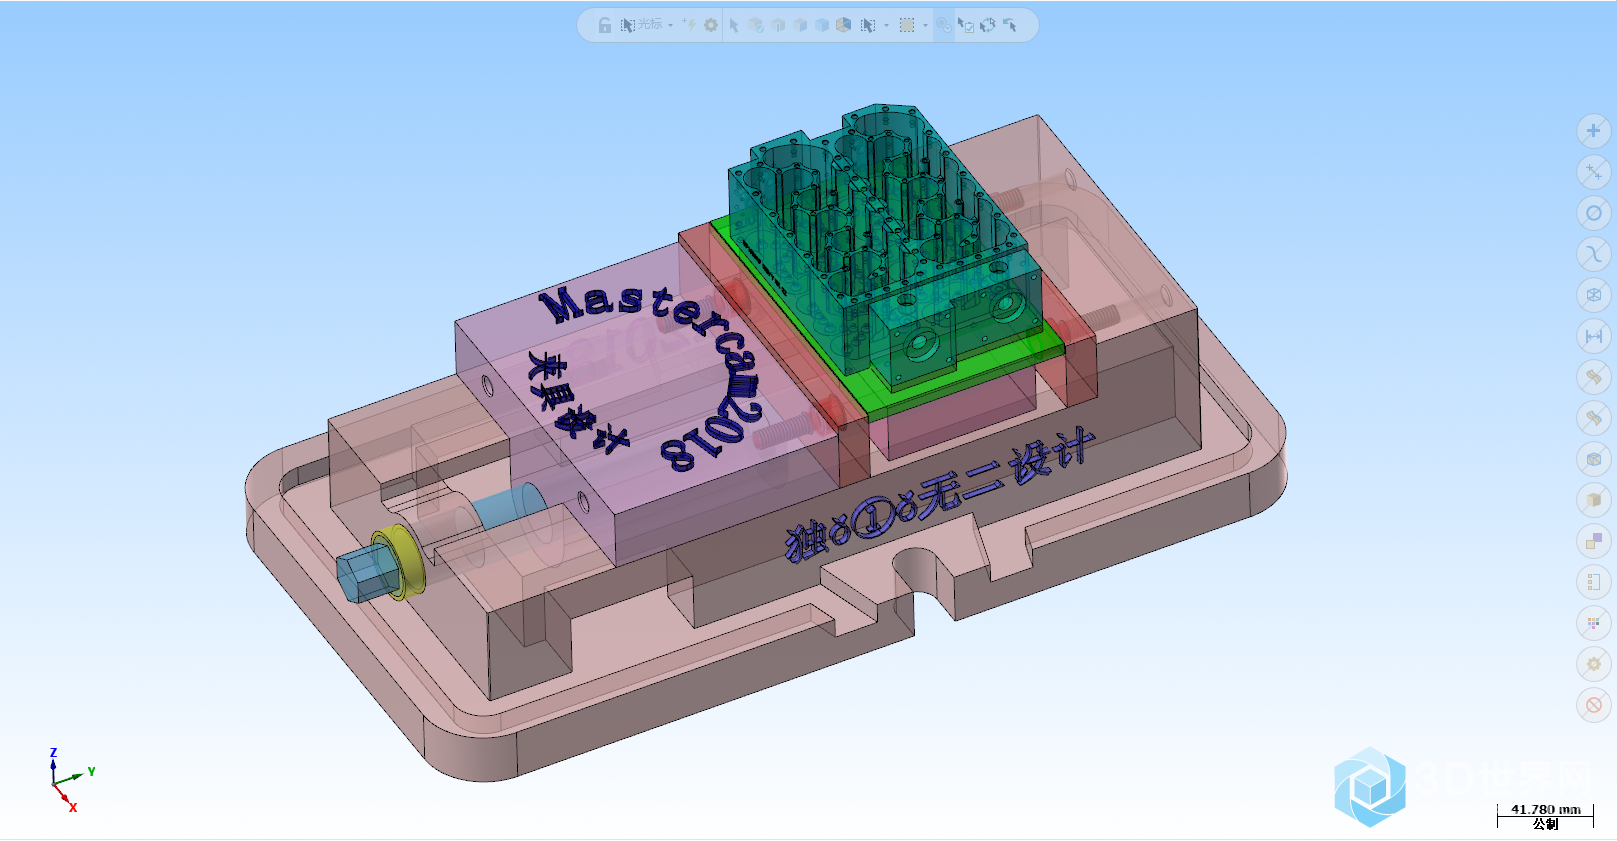The height and width of the screenshot is (841, 1617).
Task: Expand the selection method dropdown
Action: pyautogui.click(x=886, y=25)
